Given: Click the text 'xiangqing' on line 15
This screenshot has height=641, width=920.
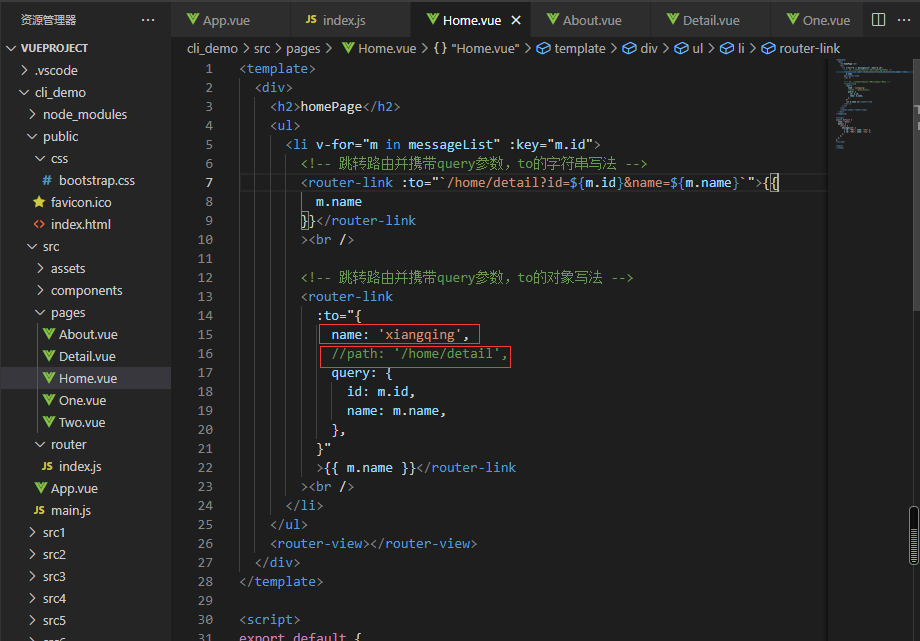Looking at the screenshot, I should coord(420,335).
